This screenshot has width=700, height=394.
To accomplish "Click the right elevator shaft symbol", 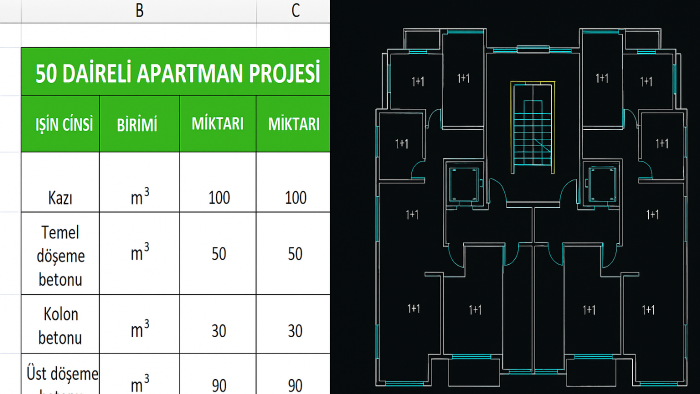I will click(x=603, y=183).
